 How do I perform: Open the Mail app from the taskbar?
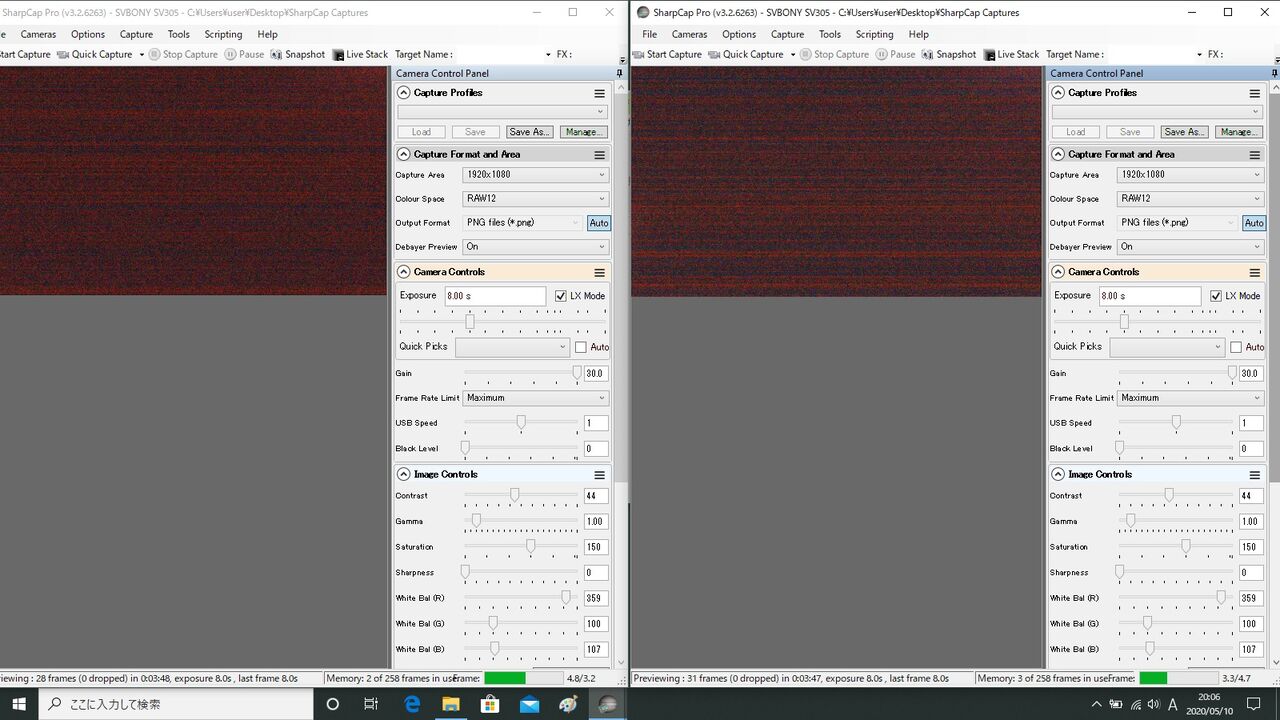click(x=528, y=704)
